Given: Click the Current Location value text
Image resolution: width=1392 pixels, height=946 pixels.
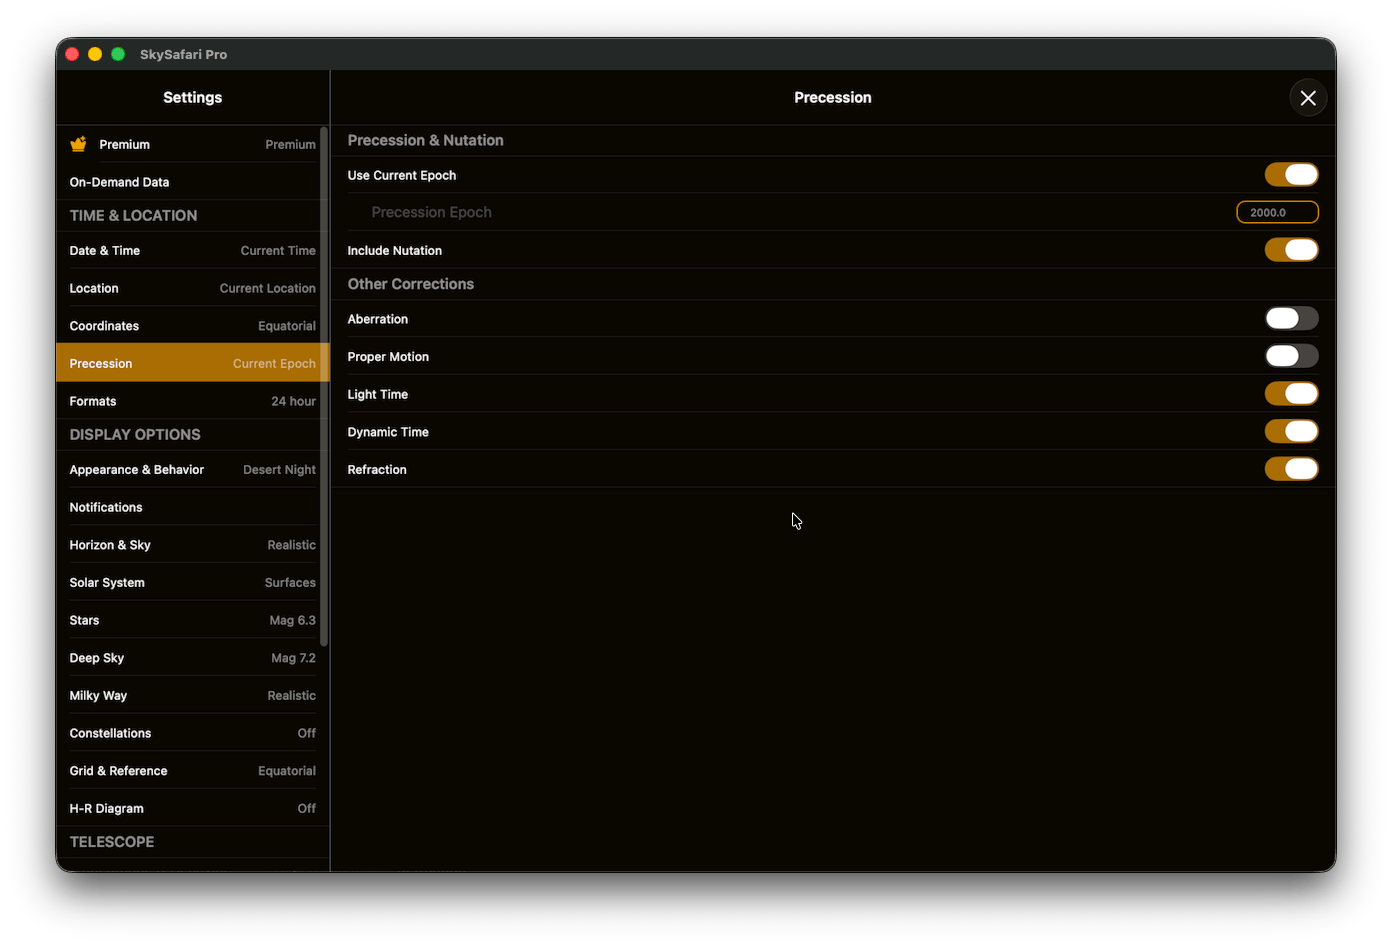Looking at the screenshot, I should (268, 289).
